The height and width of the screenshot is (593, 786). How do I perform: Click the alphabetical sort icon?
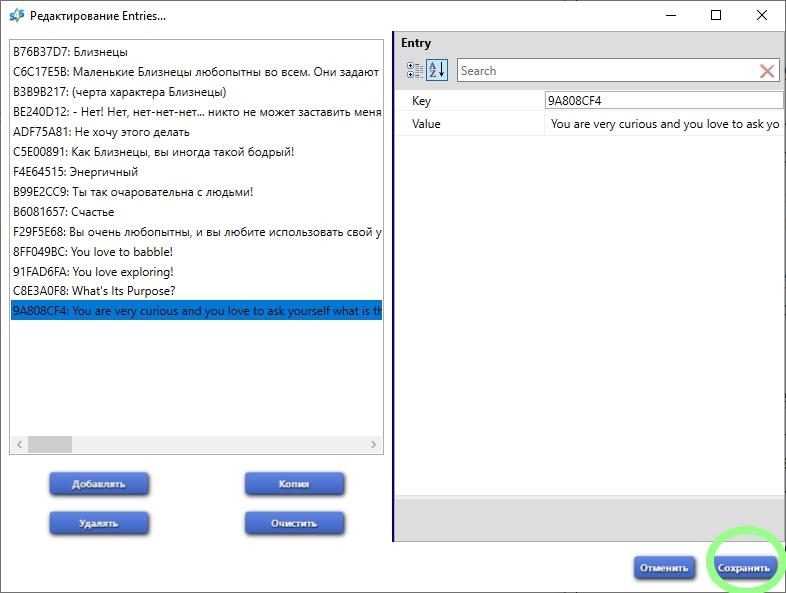437,70
